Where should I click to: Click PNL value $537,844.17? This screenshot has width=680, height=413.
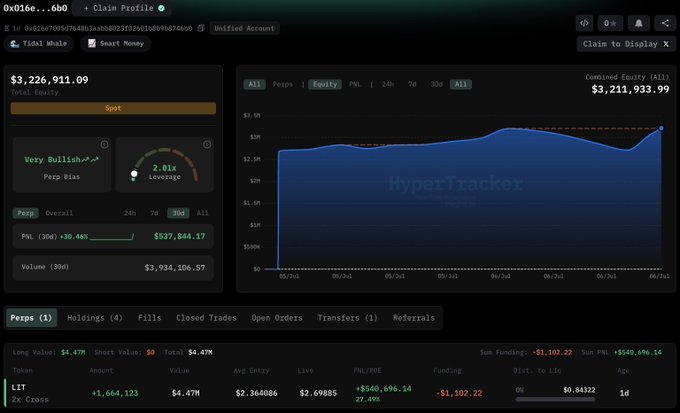click(180, 236)
